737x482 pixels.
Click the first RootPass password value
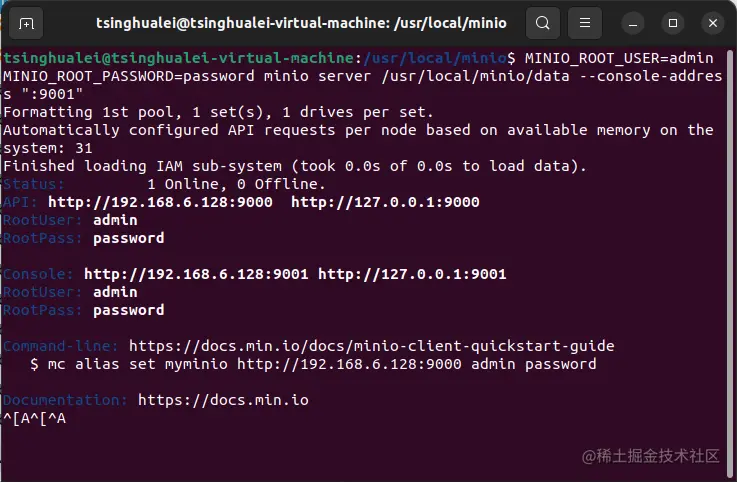tap(129, 238)
